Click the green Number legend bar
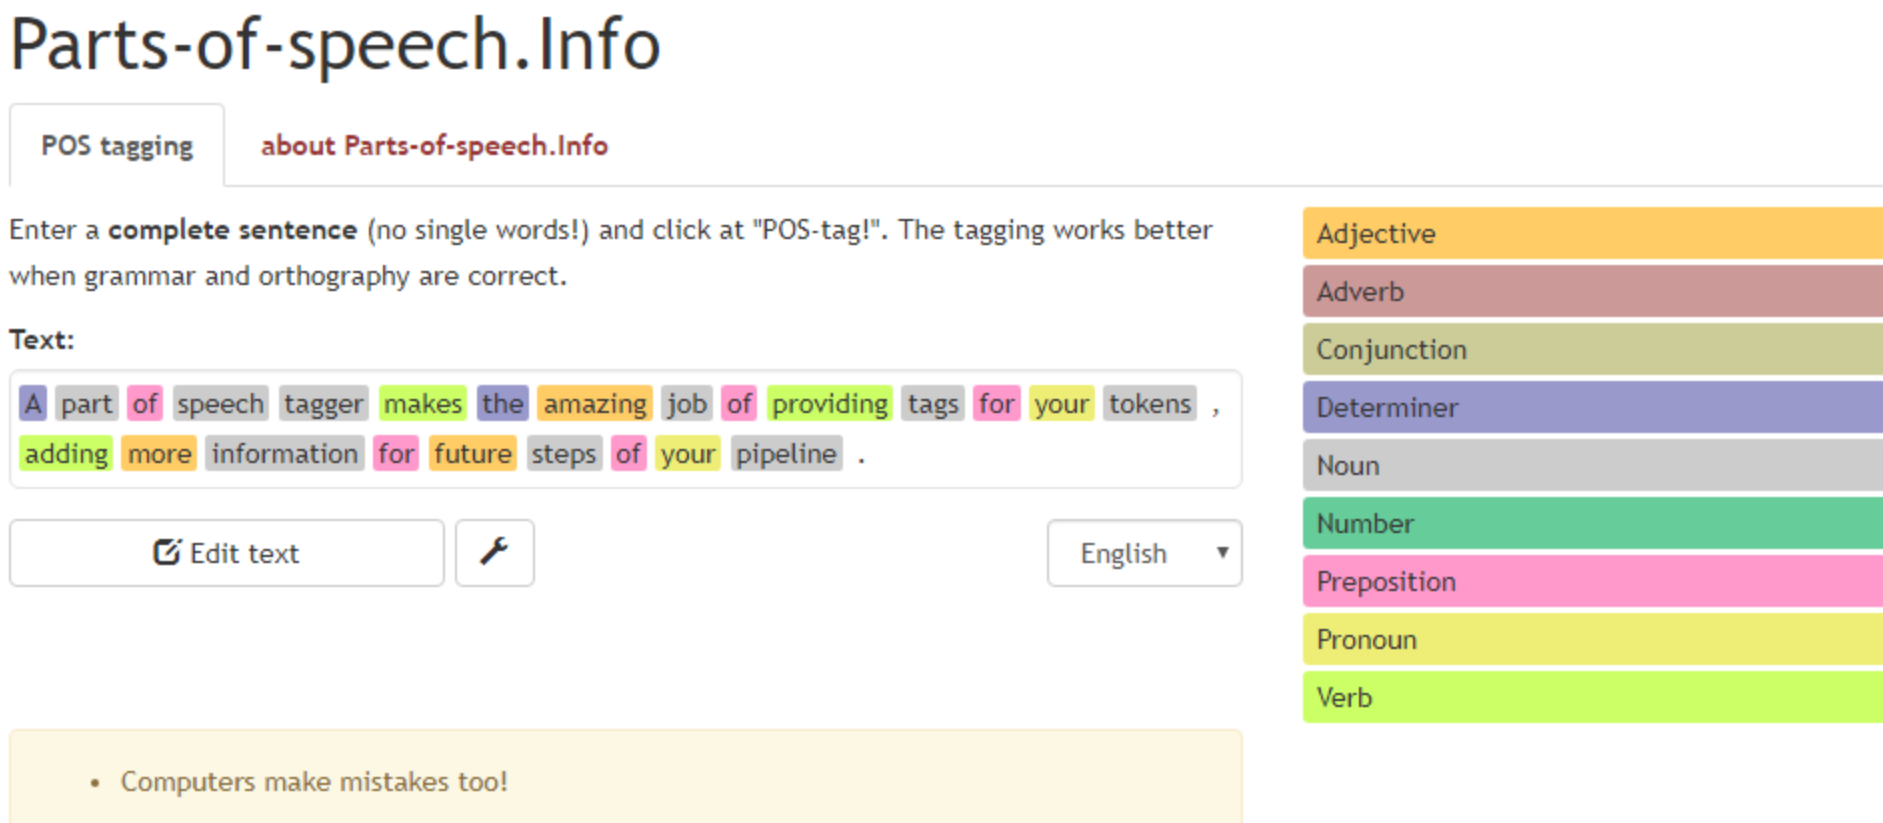Image resolution: width=1883 pixels, height=823 pixels. pos(1592,523)
